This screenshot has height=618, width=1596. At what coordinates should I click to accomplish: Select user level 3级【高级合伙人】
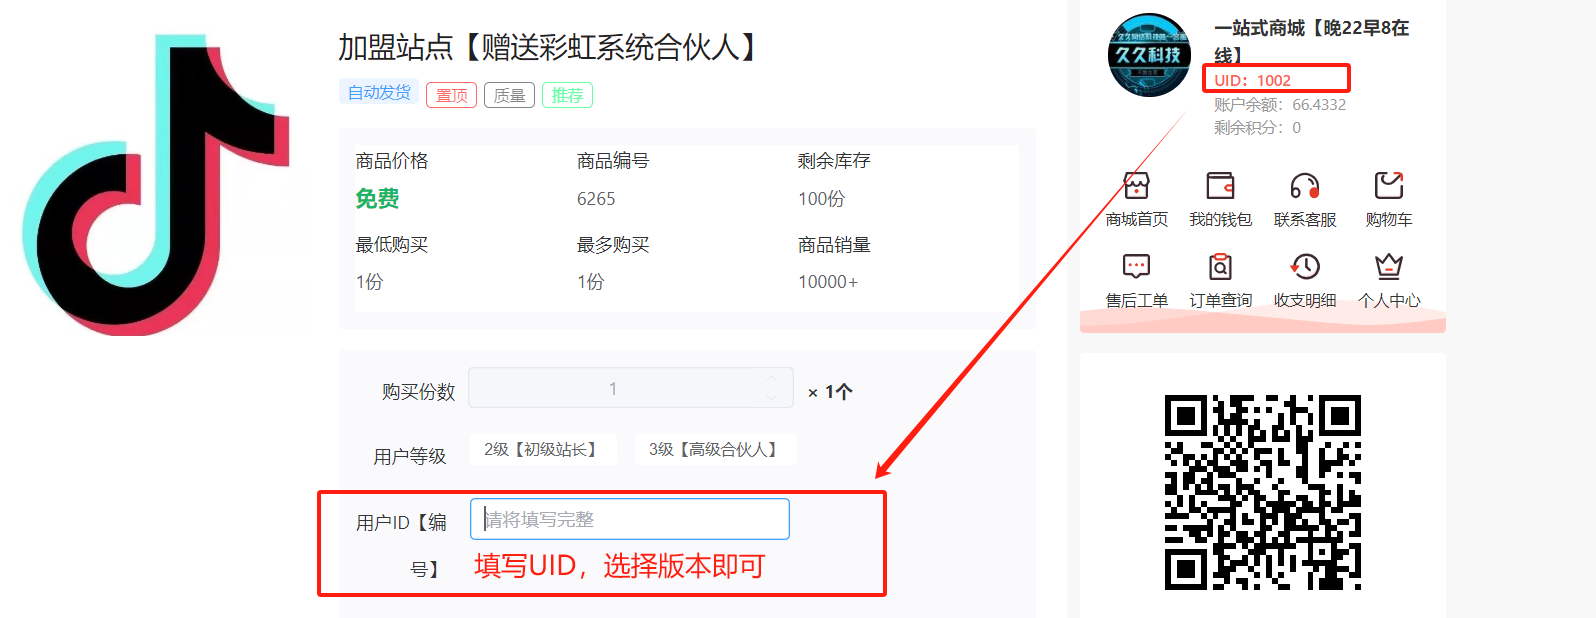point(714,450)
